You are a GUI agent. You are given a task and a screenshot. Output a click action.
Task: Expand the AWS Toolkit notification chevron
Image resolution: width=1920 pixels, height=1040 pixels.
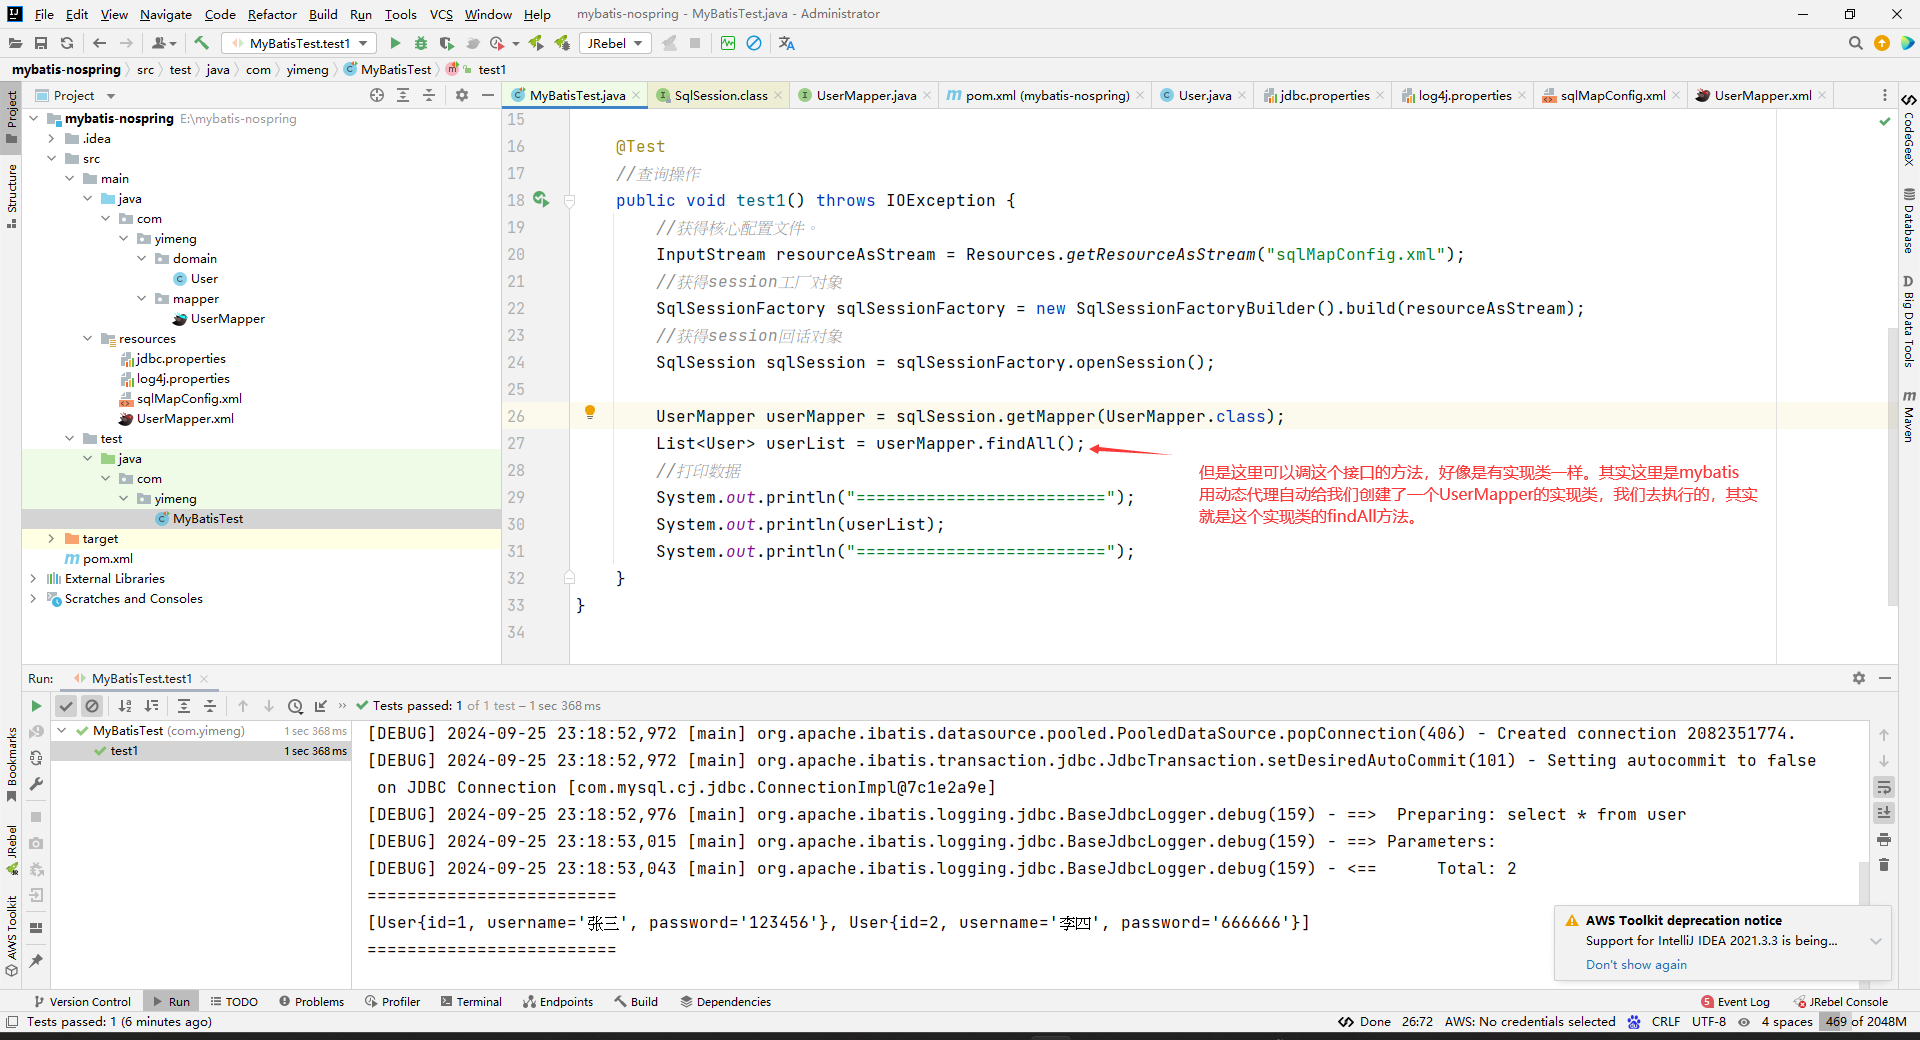point(1876,941)
